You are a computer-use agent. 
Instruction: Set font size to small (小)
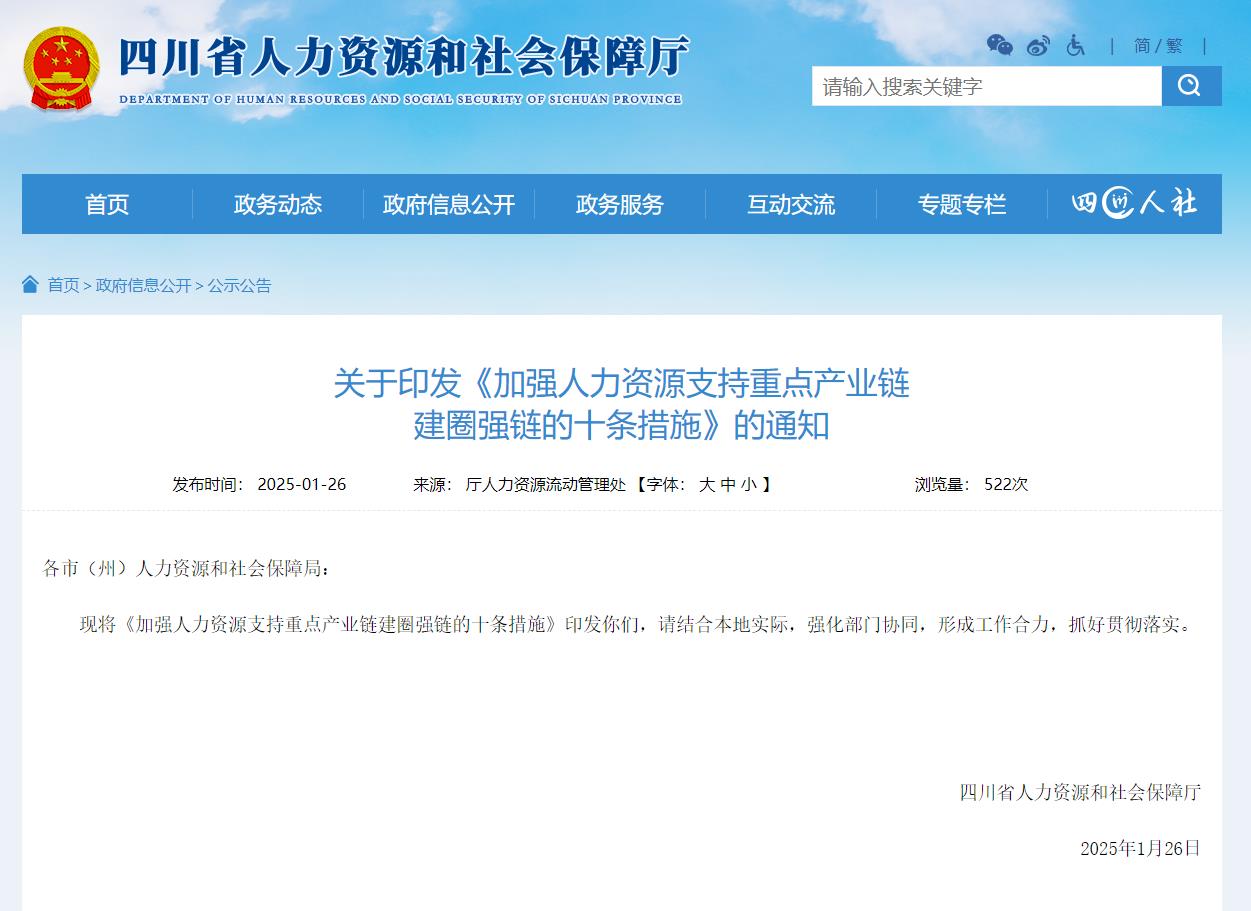click(748, 485)
